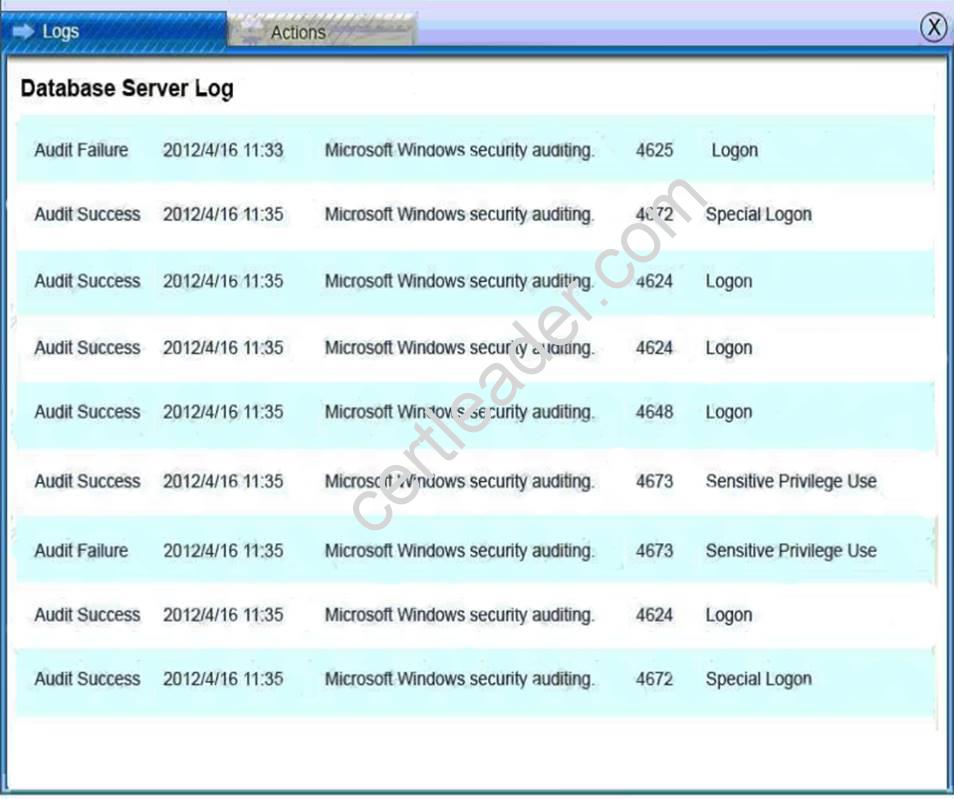Select the 11:35 Logon entry before Special Logon
The height and width of the screenshot is (799, 954).
point(400,615)
